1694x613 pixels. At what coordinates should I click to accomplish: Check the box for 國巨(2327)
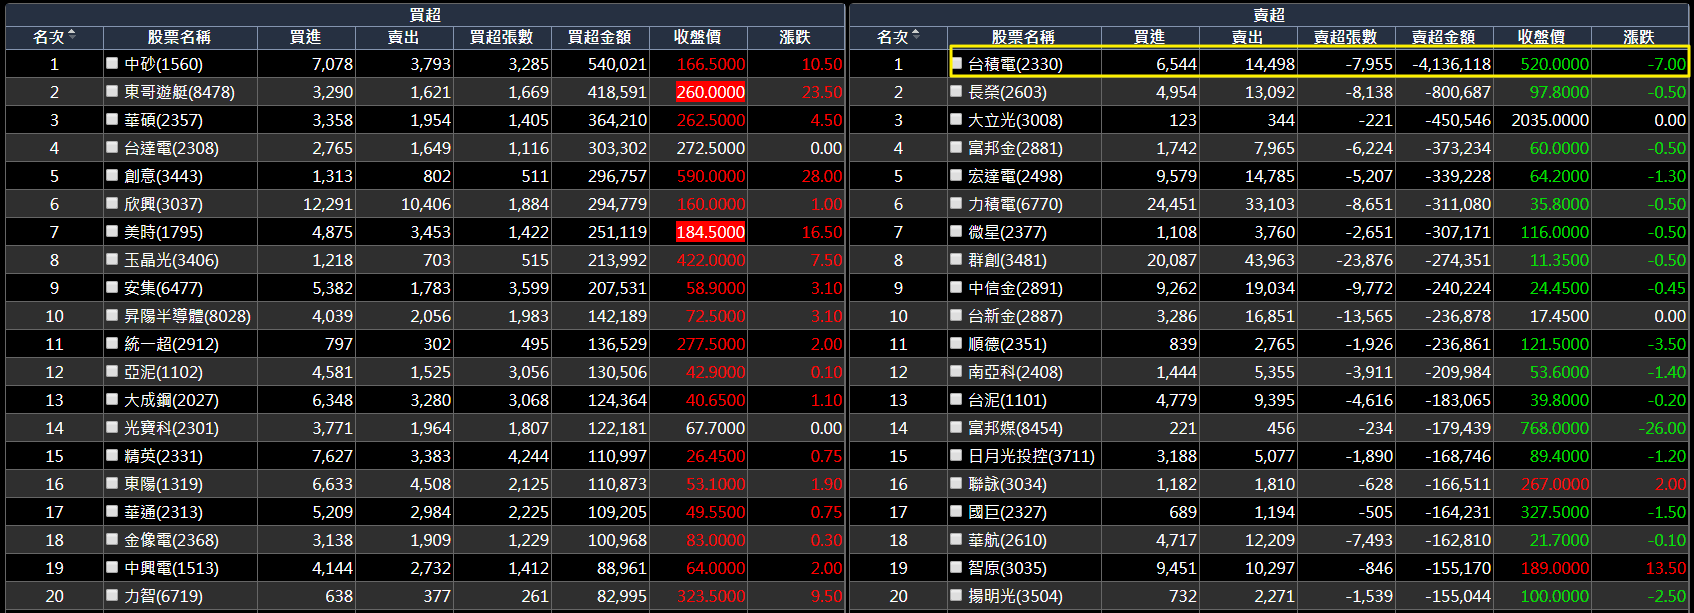(x=956, y=511)
